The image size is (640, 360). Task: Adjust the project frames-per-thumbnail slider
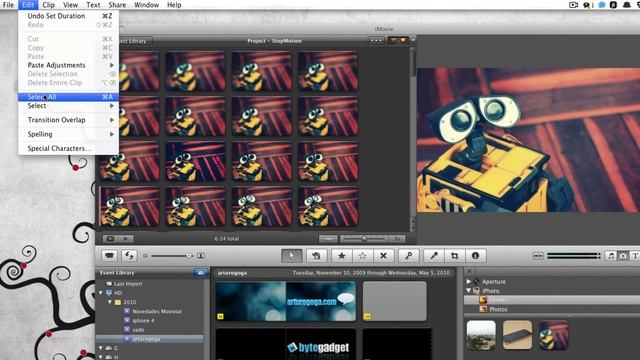pos(364,239)
